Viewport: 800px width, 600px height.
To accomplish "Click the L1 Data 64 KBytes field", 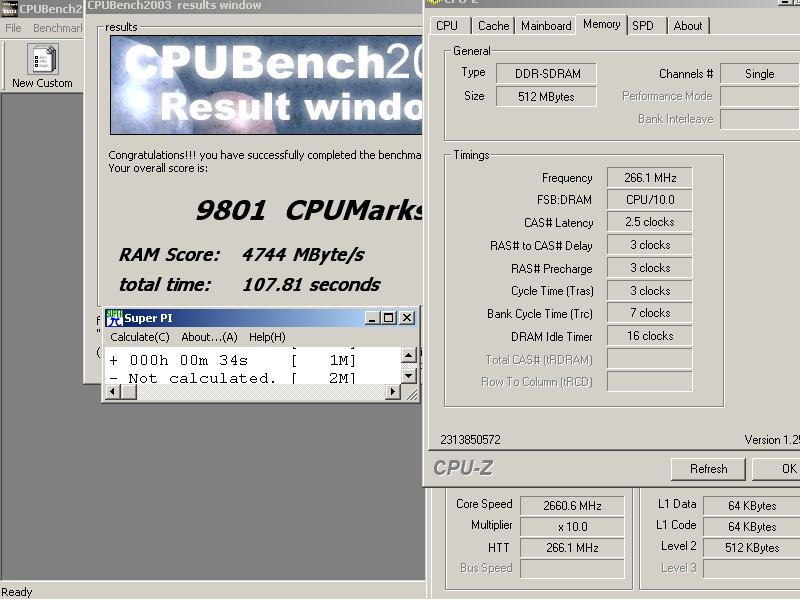I will [752, 506].
